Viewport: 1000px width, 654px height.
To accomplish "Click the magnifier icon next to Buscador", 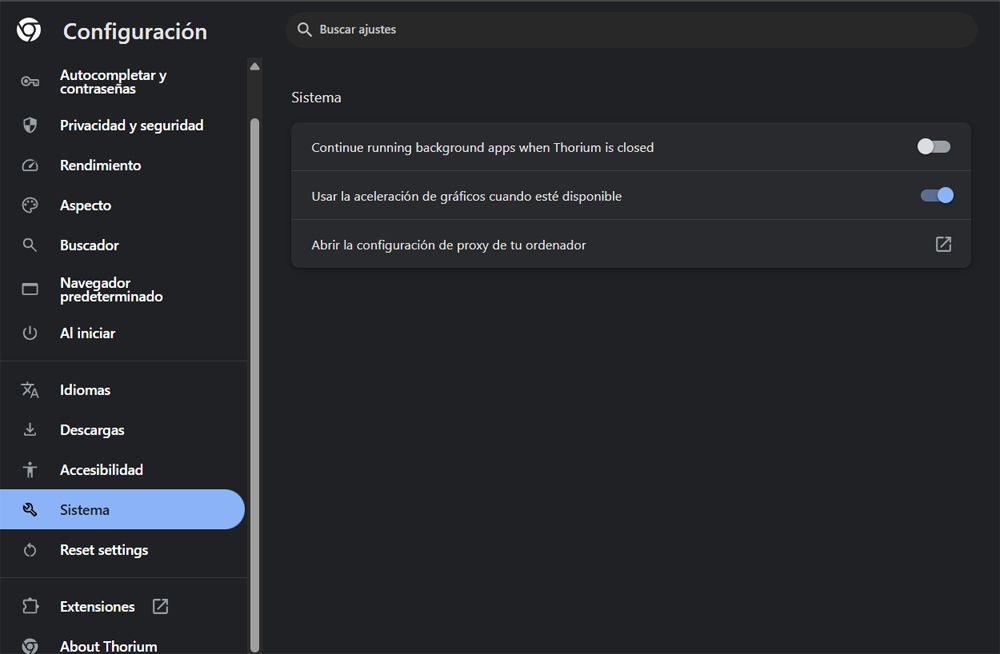I will (x=30, y=245).
